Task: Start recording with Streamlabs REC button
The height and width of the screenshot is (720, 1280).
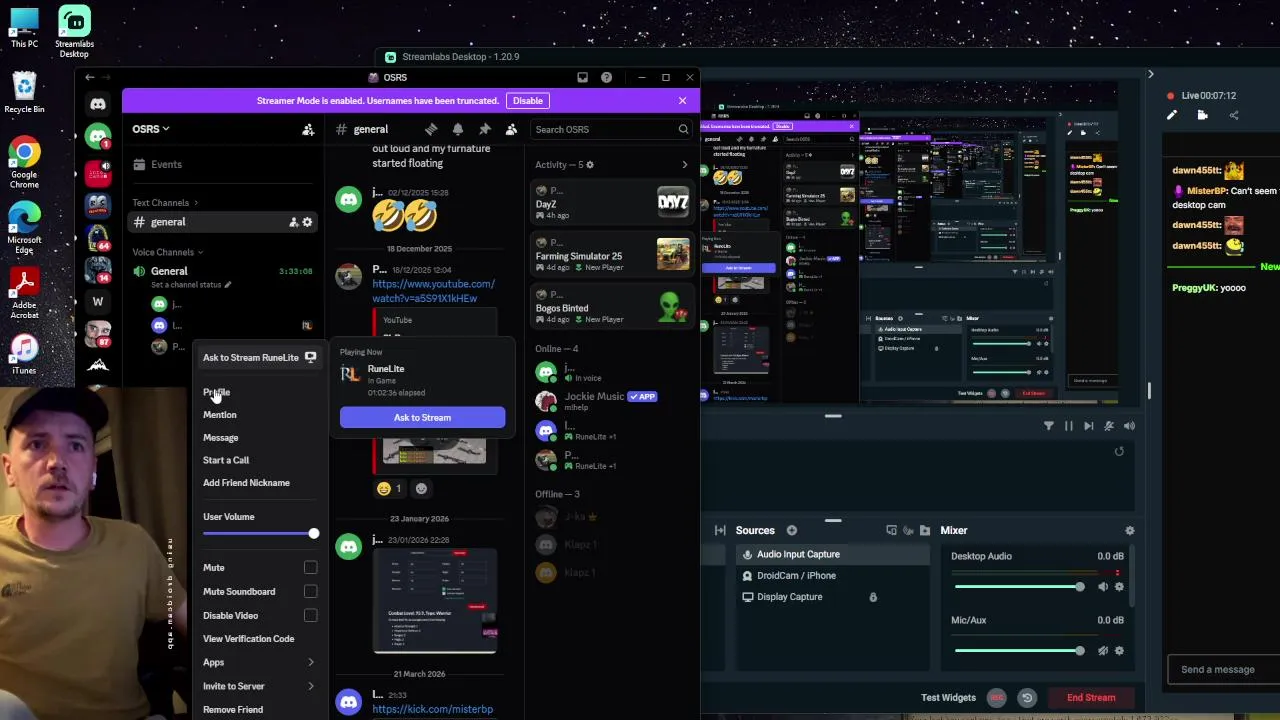Action: coord(996,697)
